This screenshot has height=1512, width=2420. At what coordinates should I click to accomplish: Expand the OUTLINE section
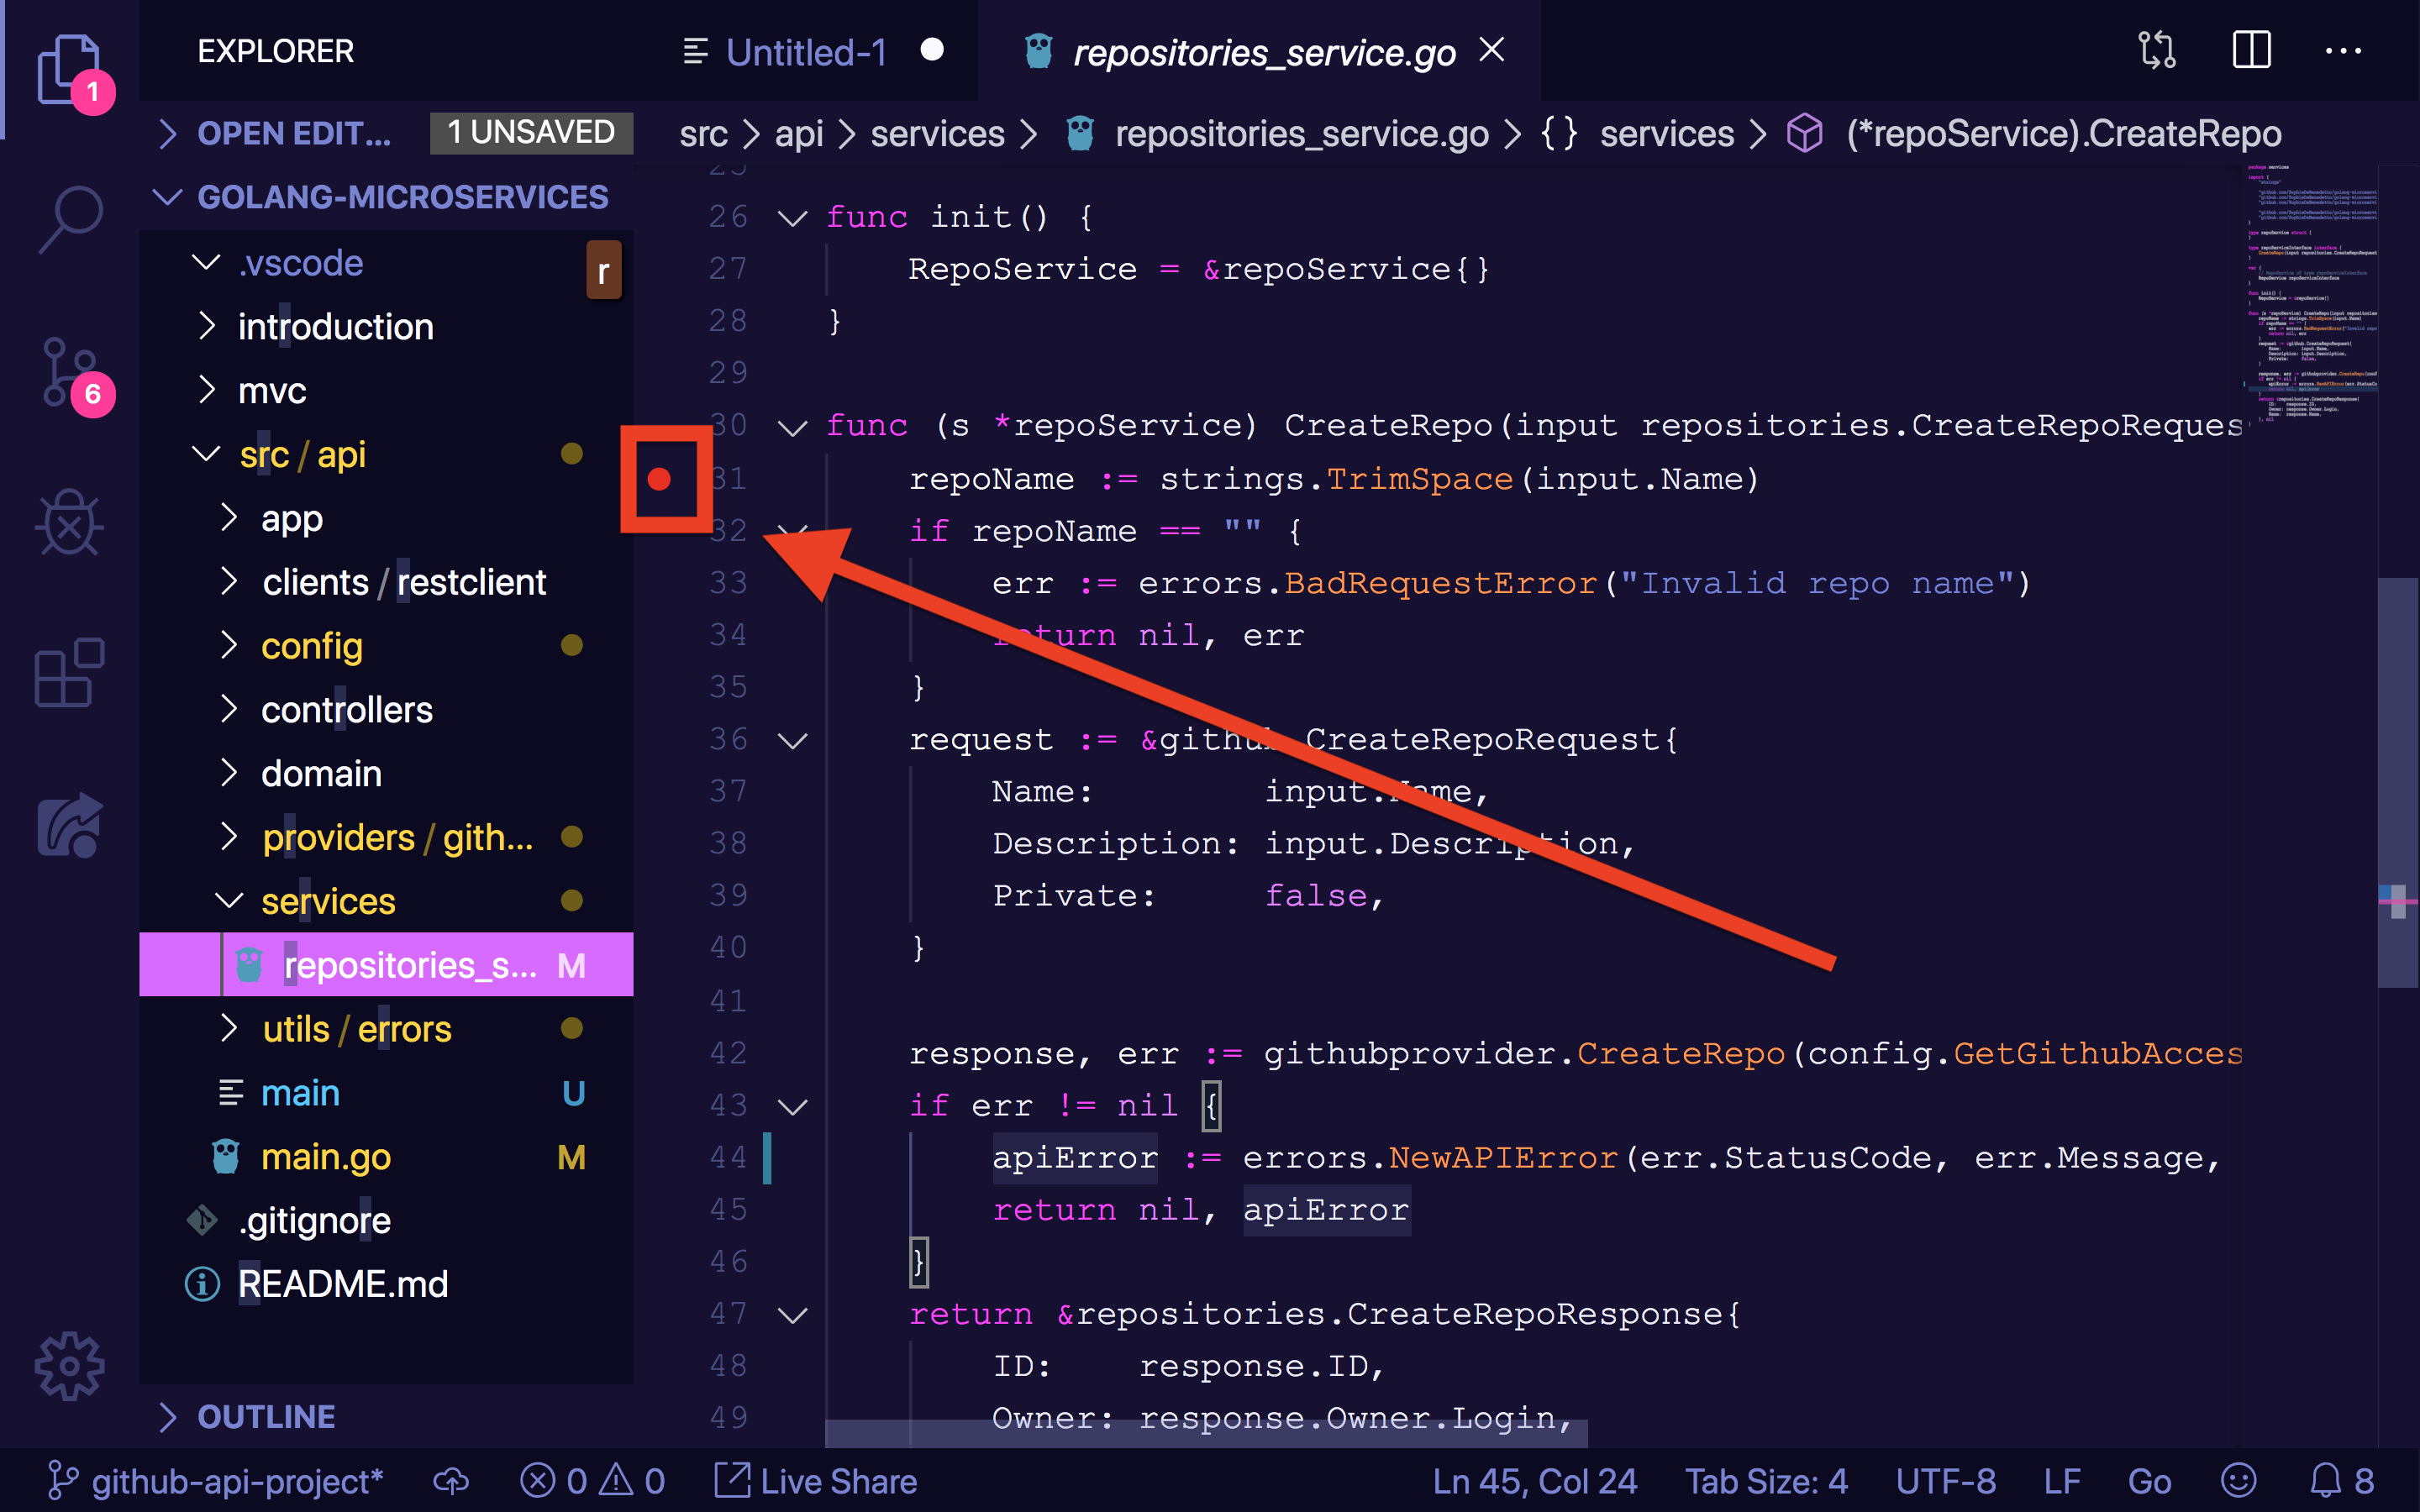265,1416
